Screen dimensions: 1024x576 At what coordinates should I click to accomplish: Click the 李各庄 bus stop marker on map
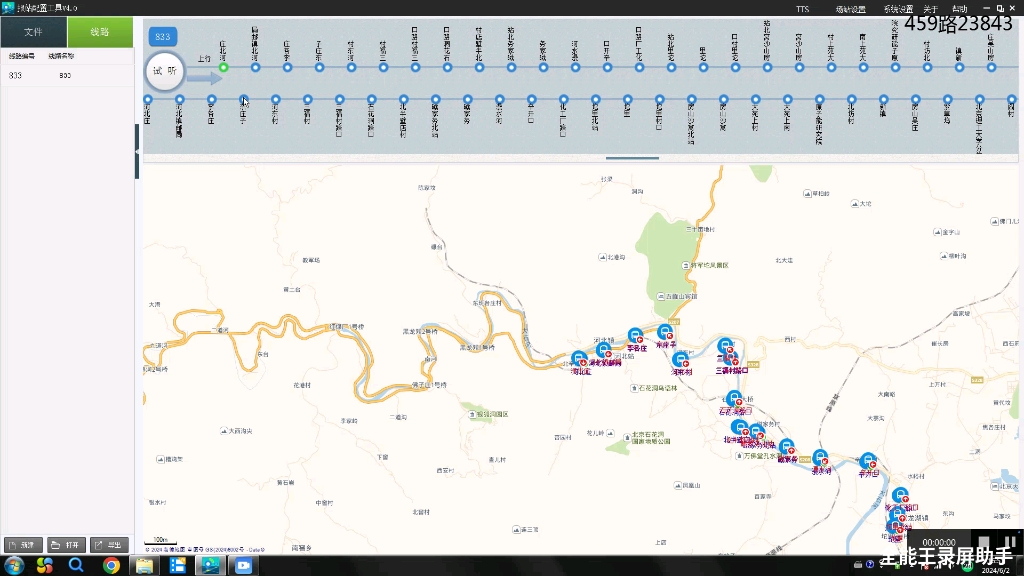click(x=635, y=336)
